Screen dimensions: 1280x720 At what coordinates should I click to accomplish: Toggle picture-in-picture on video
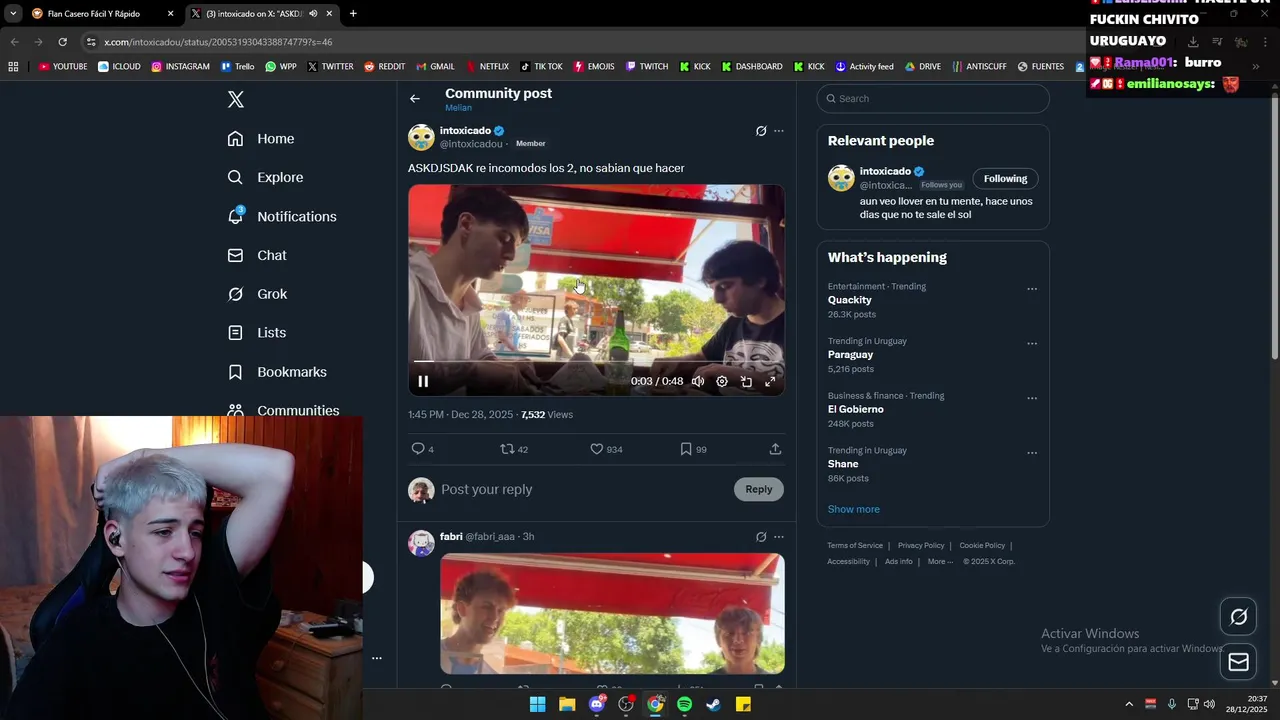(746, 381)
